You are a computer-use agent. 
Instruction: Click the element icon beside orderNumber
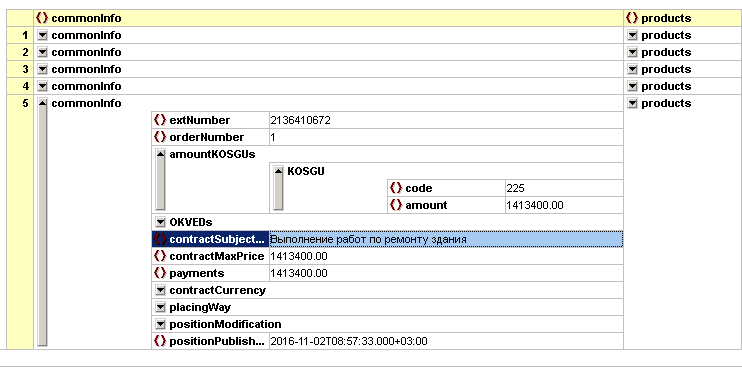(x=160, y=137)
